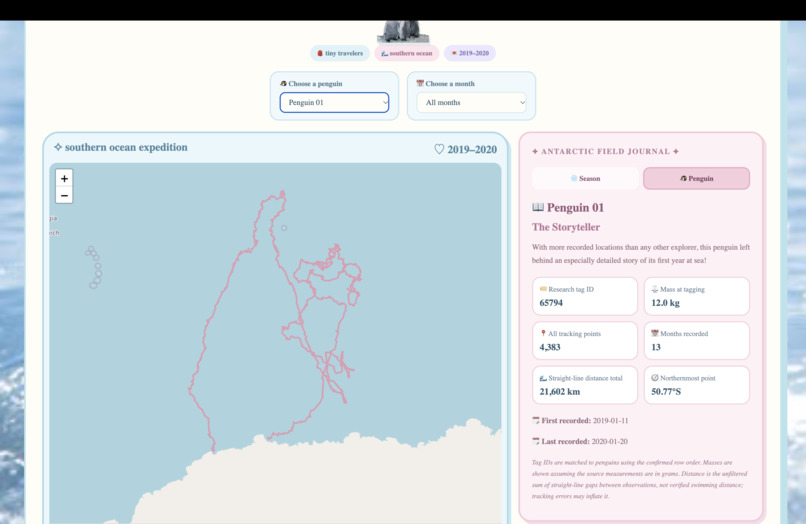
Task: Click the calendar icon in Choose a month
Action: (x=420, y=83)
